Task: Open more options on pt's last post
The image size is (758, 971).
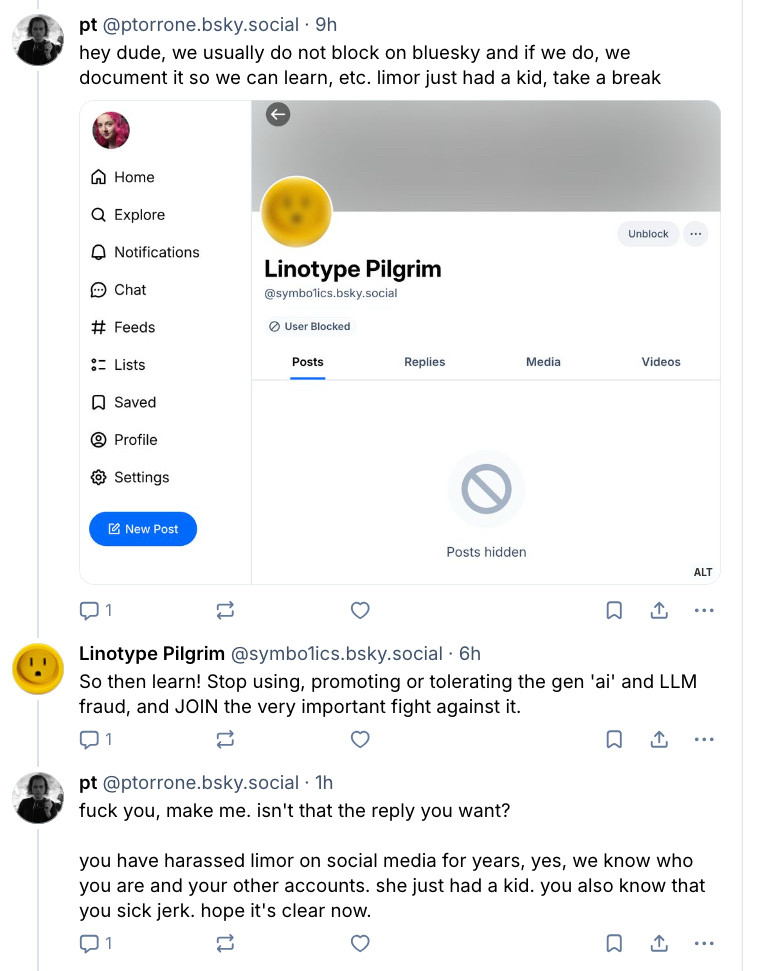Action: coord(704,942)
